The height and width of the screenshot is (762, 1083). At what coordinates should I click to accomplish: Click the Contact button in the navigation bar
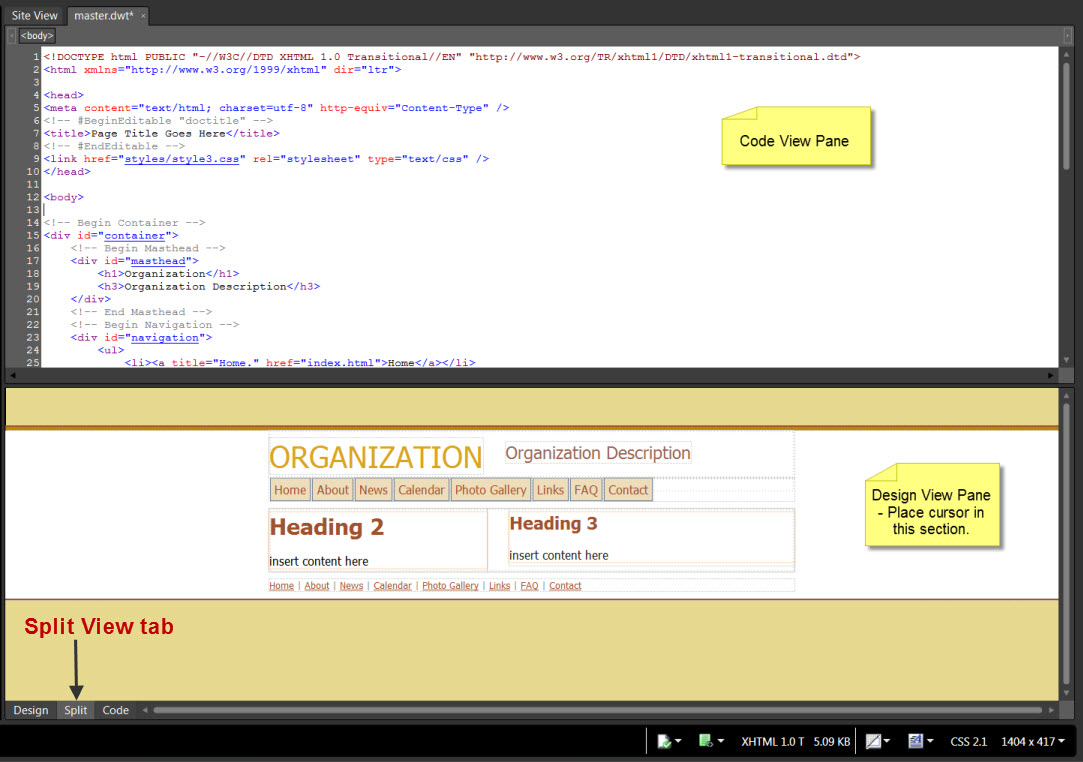[x=628, y=490]
